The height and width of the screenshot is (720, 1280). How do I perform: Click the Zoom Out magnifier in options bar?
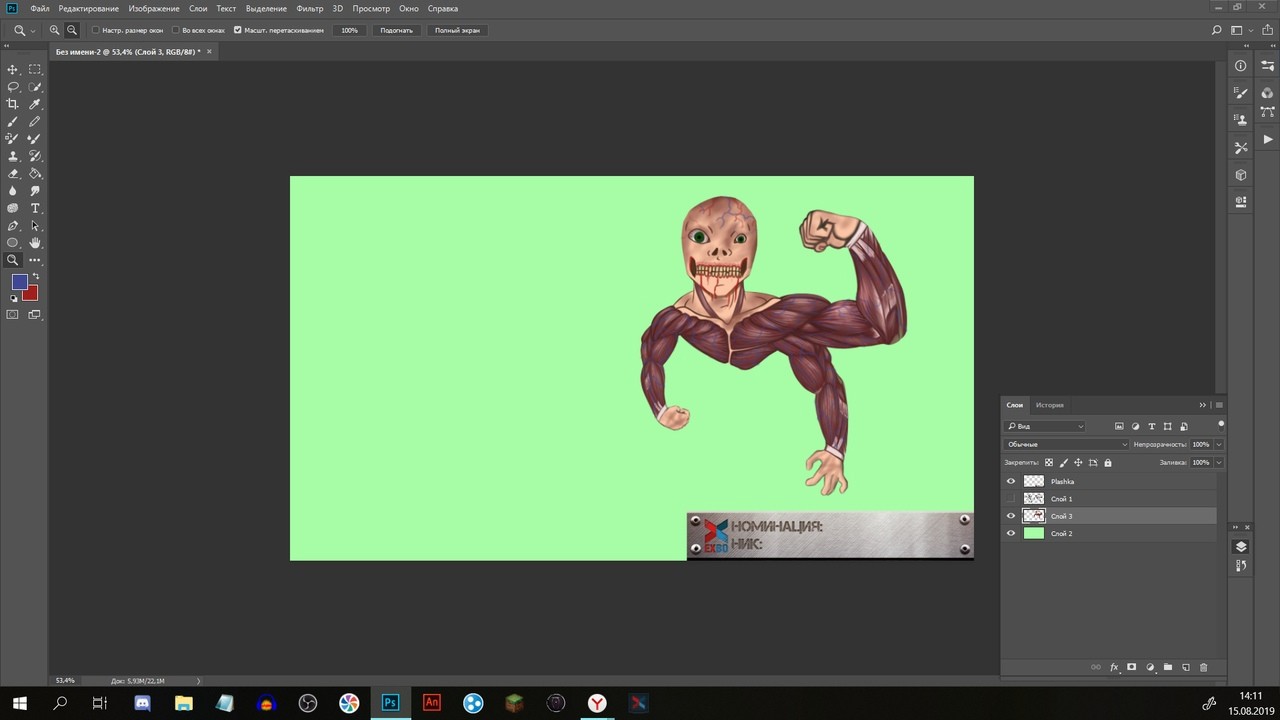point(72,30)
